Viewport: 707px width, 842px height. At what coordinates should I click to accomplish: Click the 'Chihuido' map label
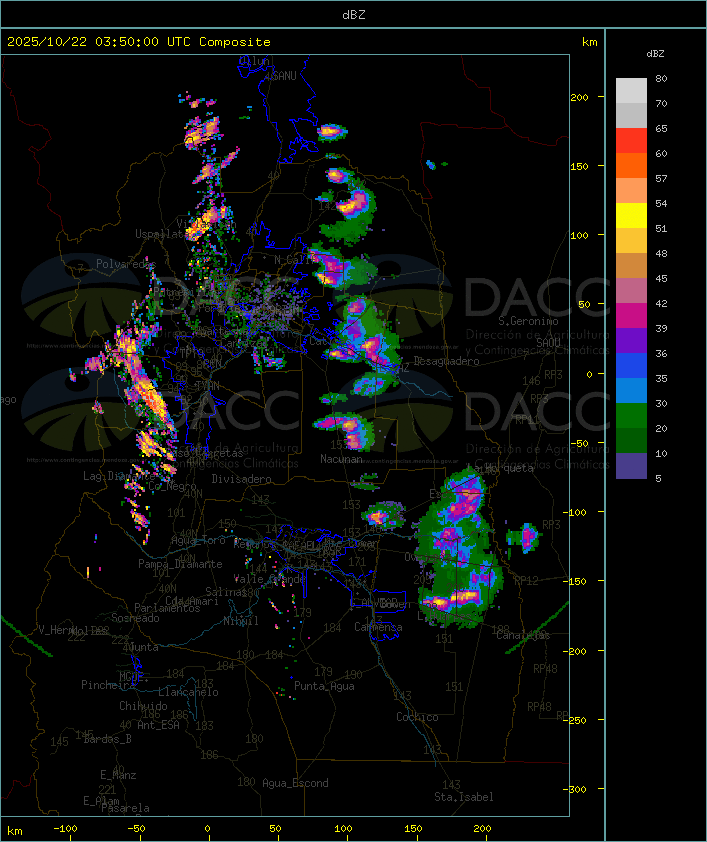click(143, 706)
